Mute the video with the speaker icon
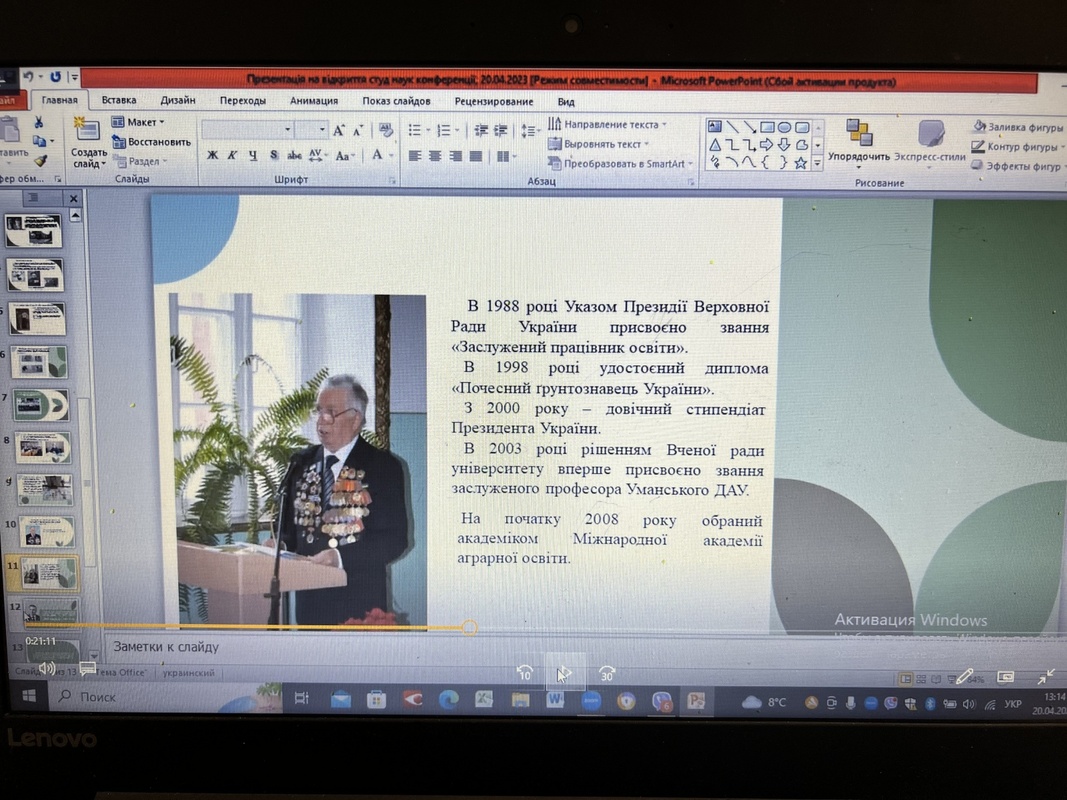 (47, 668)
